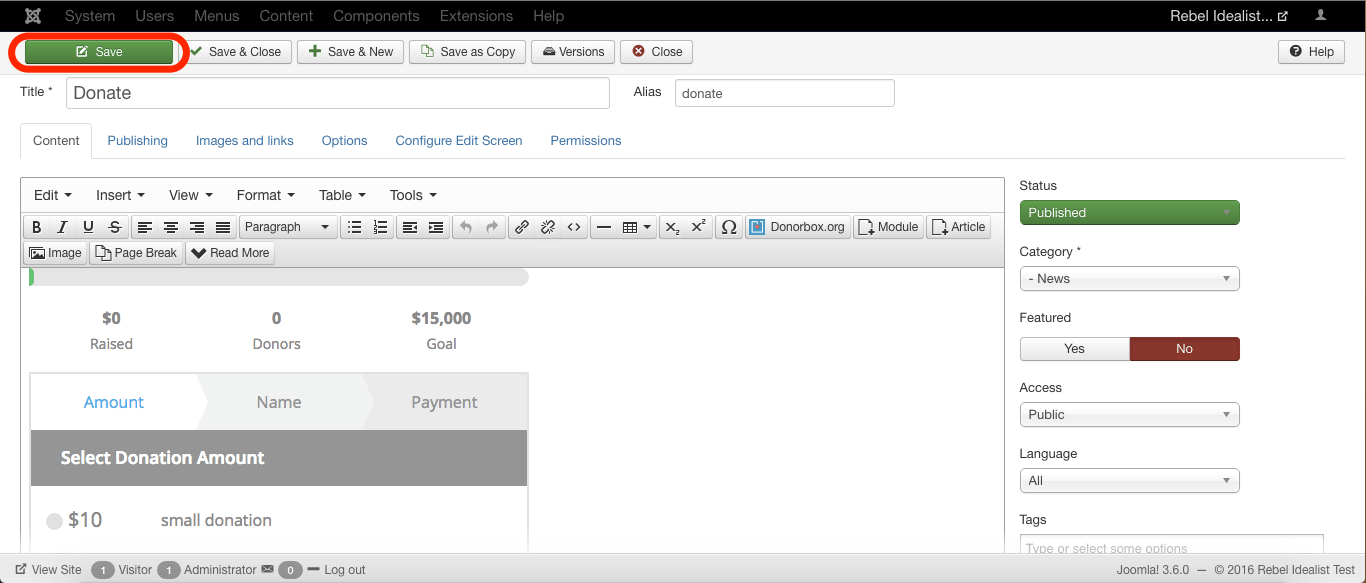The height and width of the screenshot is (583, 1366).
Task: Open the Tools menu in the editor
Action: pos(411,195)
